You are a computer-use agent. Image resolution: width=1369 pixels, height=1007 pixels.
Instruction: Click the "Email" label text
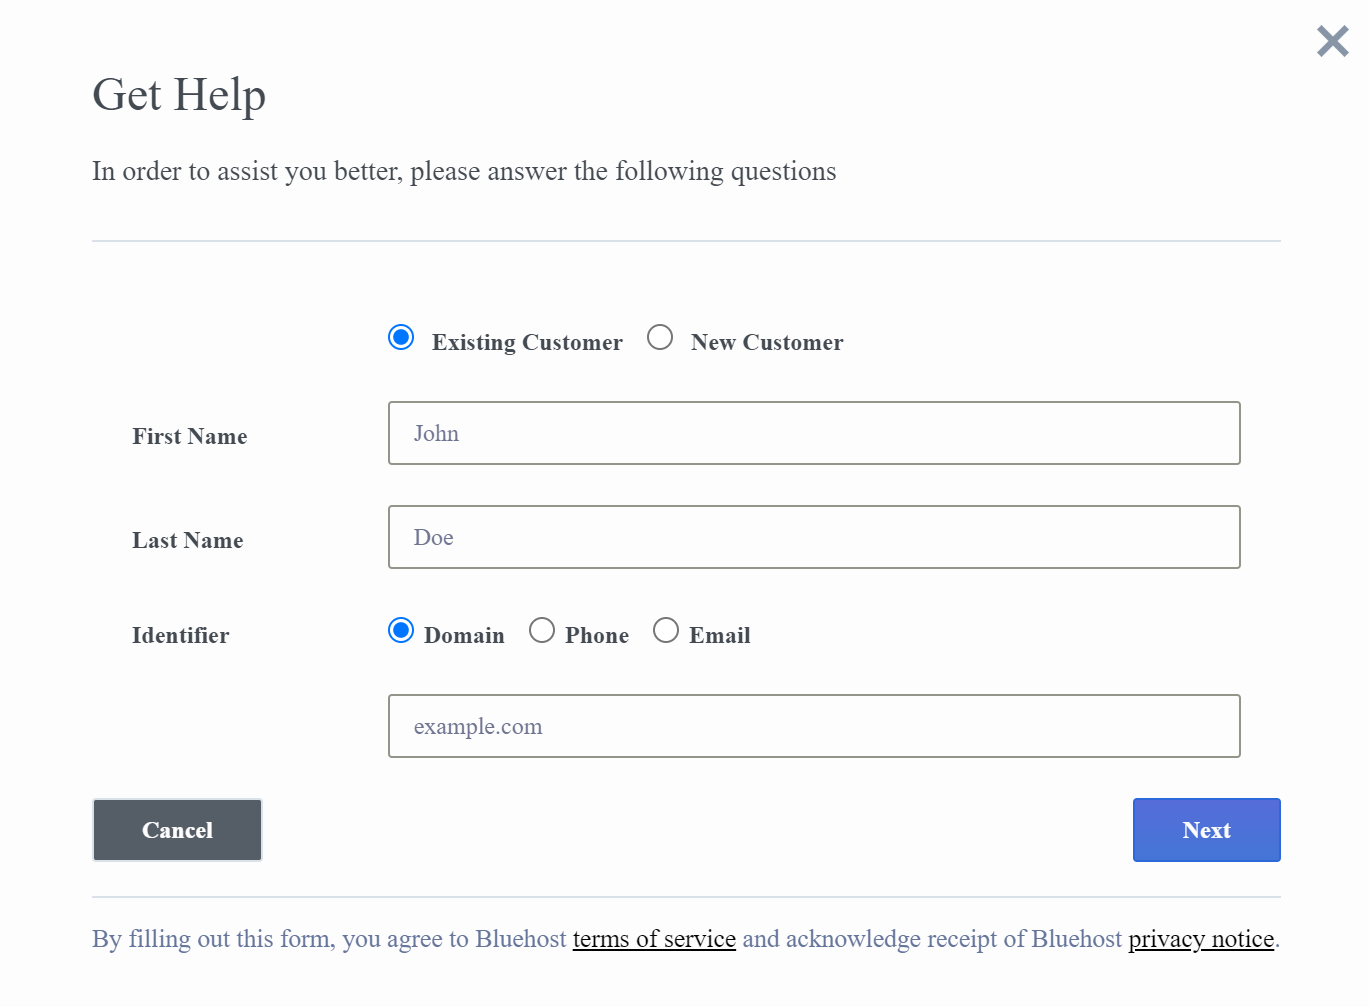click(x=720, y=636)
